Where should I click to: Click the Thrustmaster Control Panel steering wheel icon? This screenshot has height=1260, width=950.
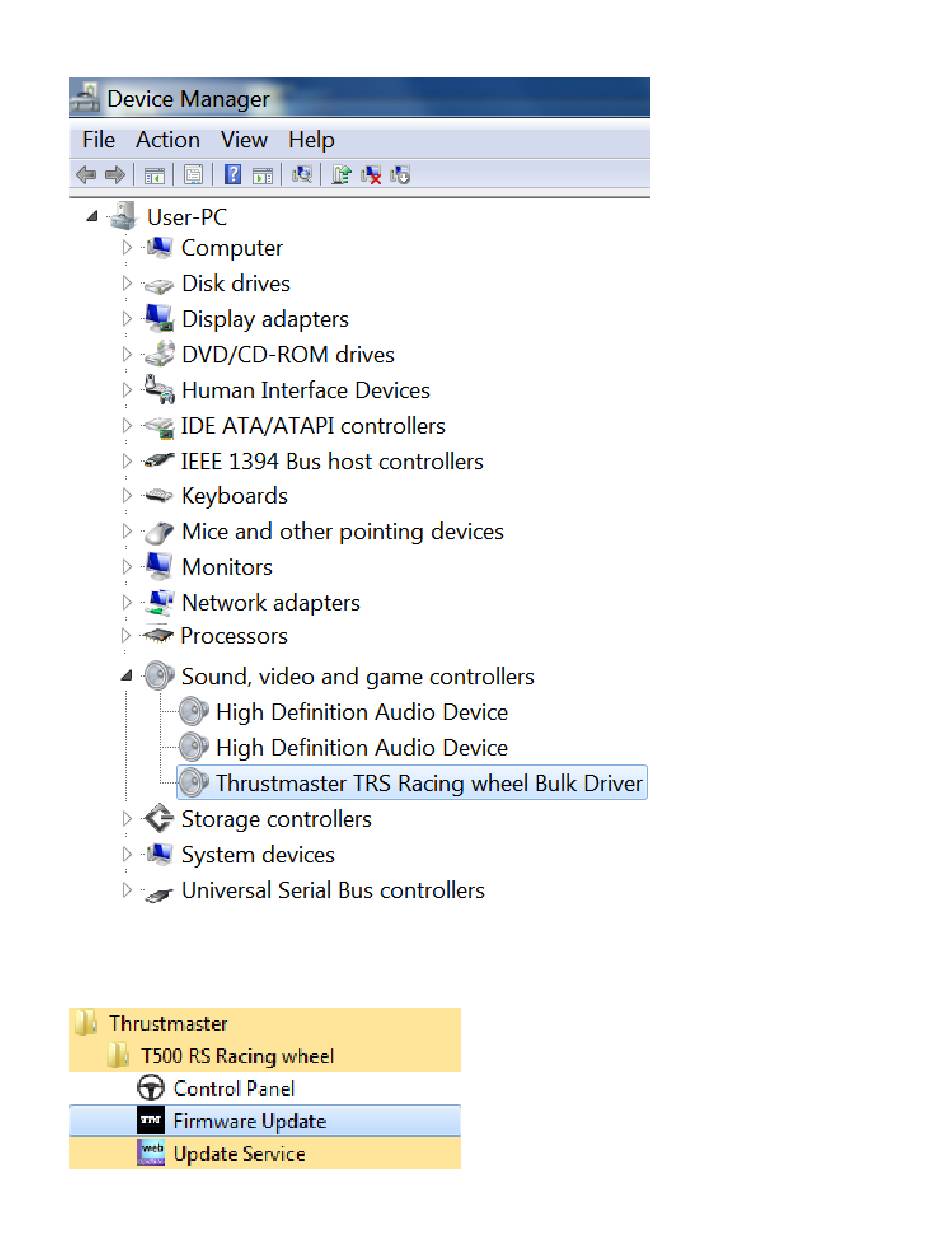pyautogui.click(x=151, y=1088)
